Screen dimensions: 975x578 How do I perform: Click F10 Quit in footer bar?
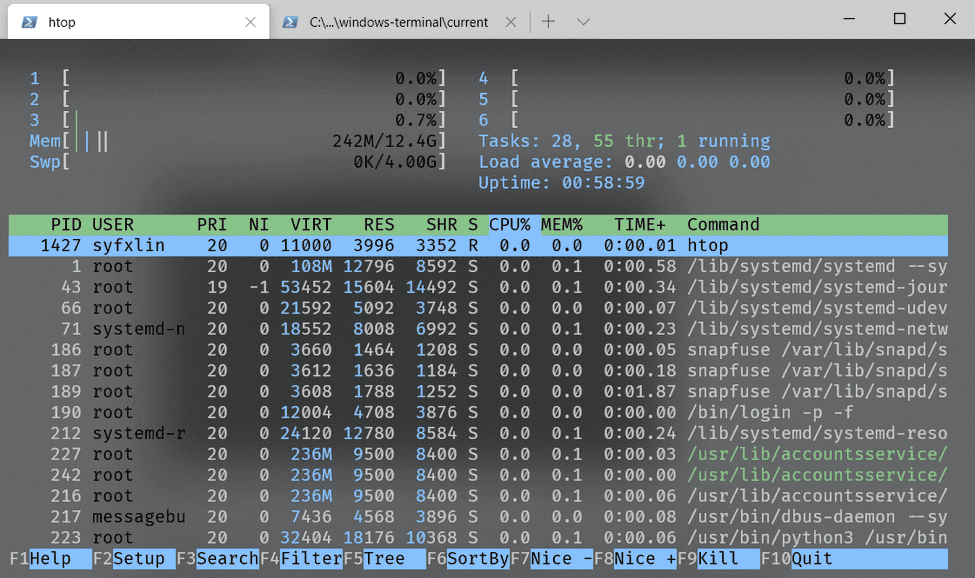tap(811, 559)
